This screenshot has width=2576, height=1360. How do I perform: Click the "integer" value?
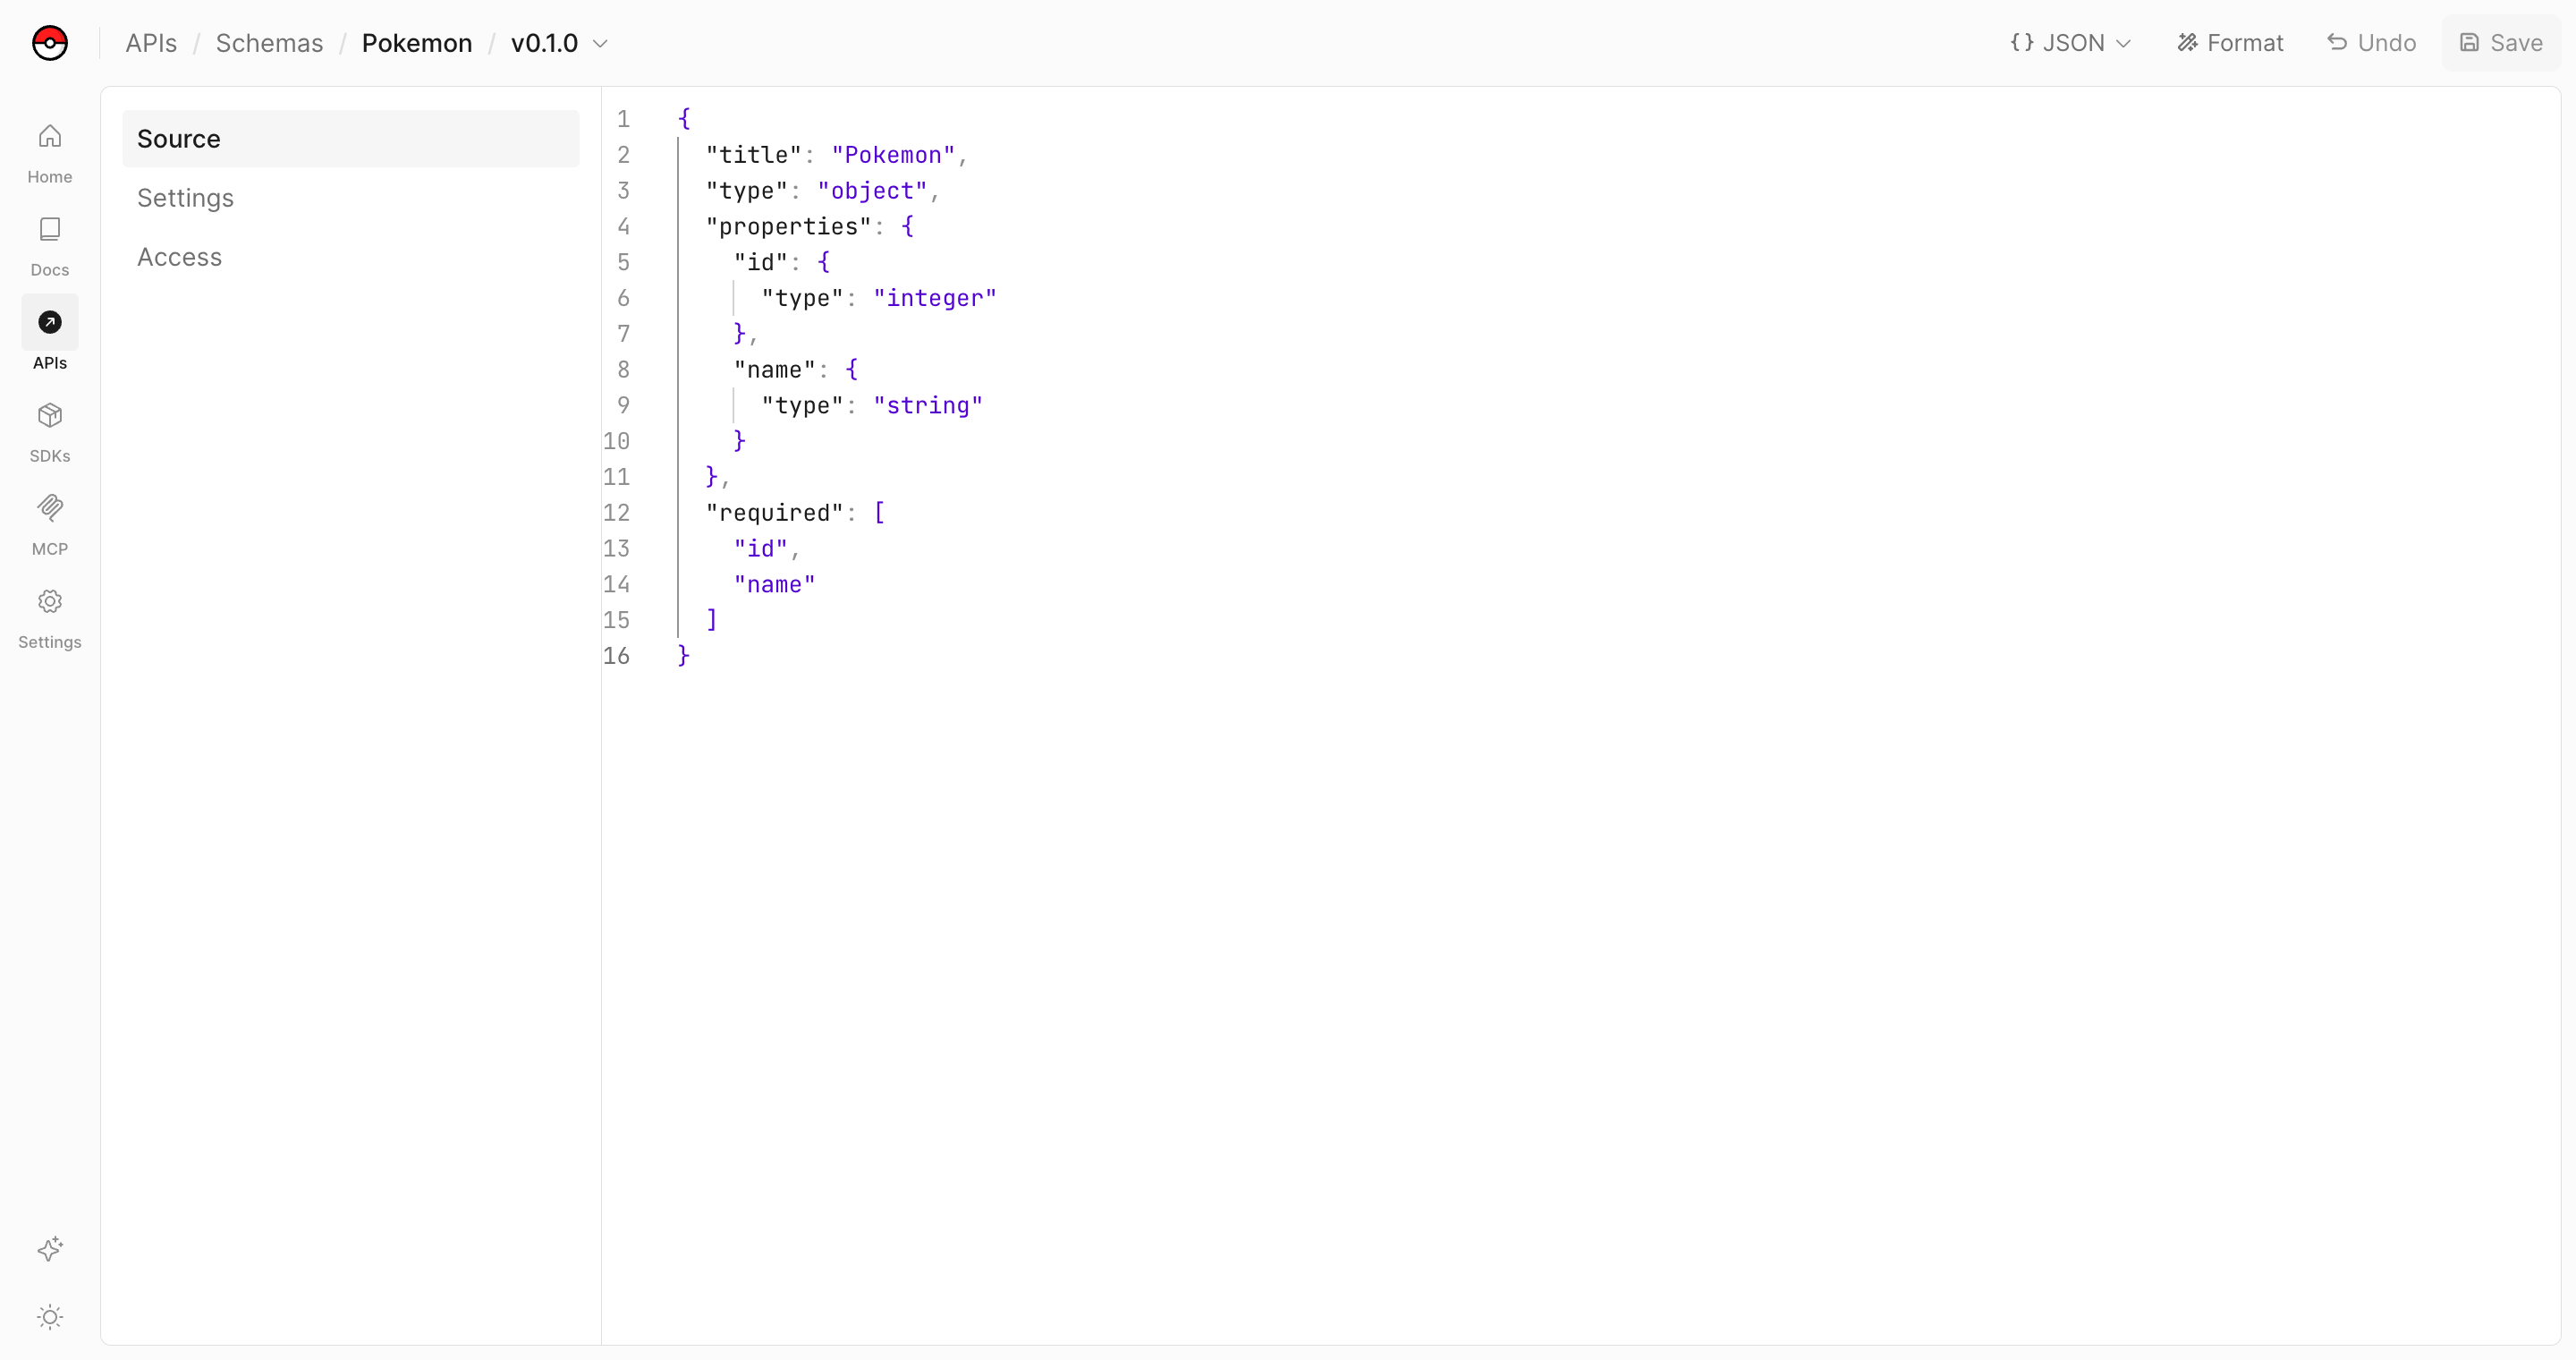[935, 298]
